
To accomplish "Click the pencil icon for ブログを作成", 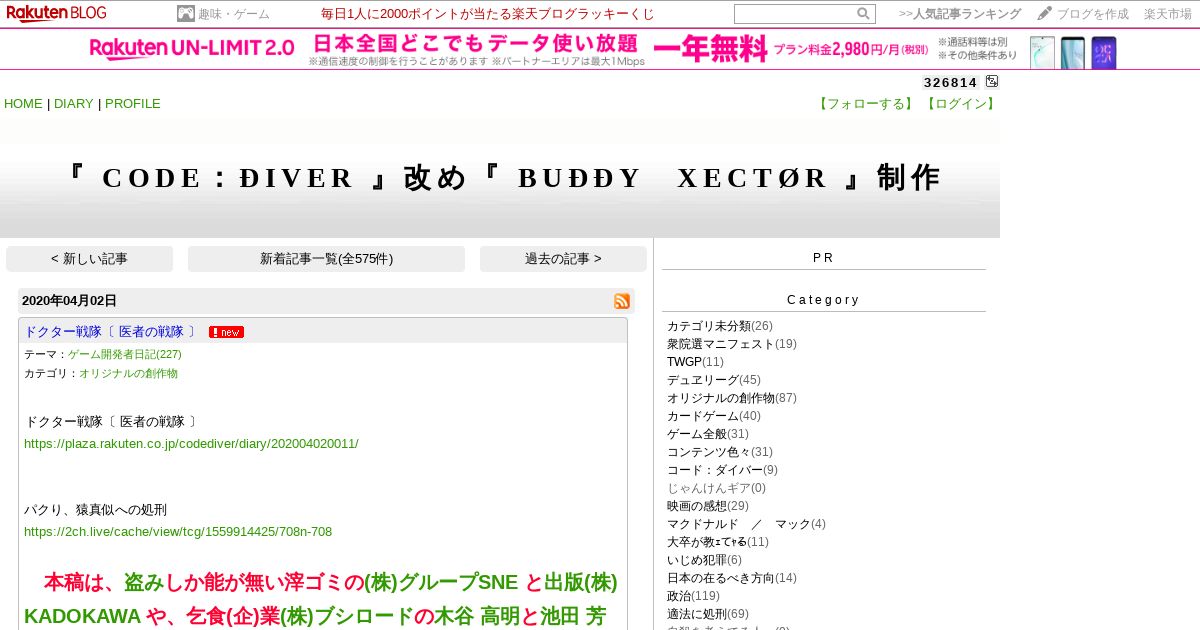I will tap(1045, 14).
